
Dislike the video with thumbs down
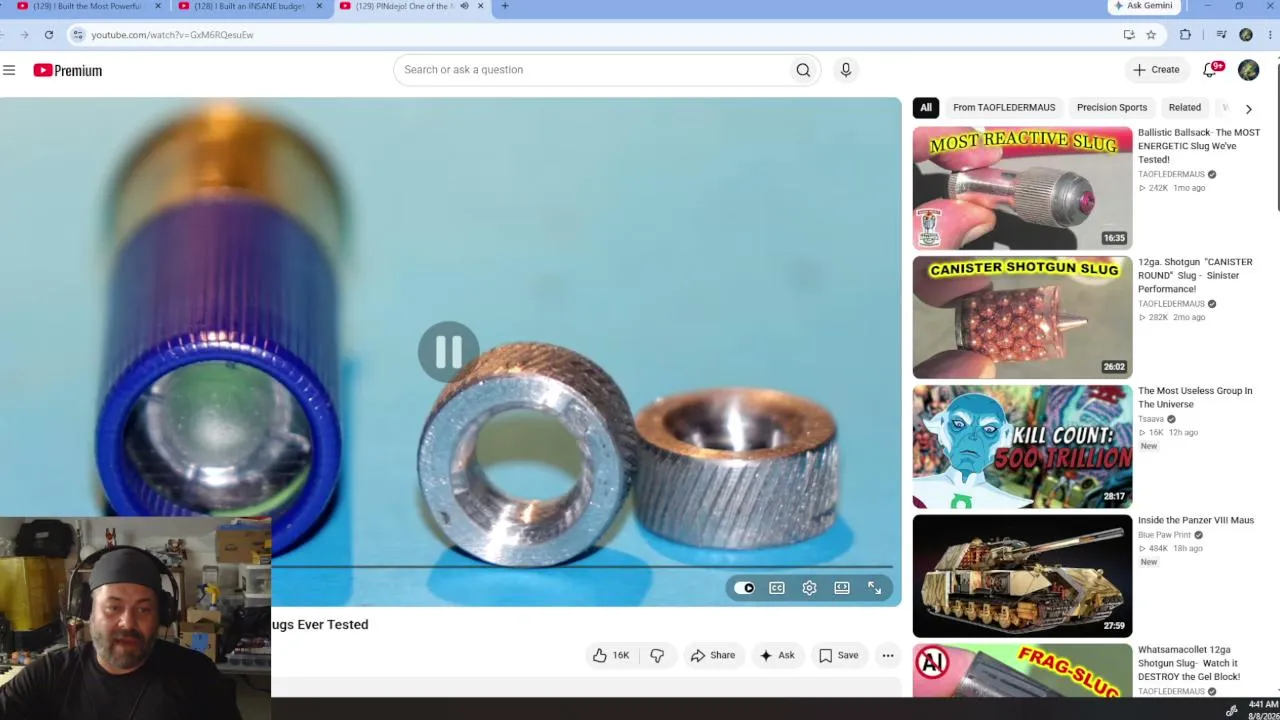(657, 655)
